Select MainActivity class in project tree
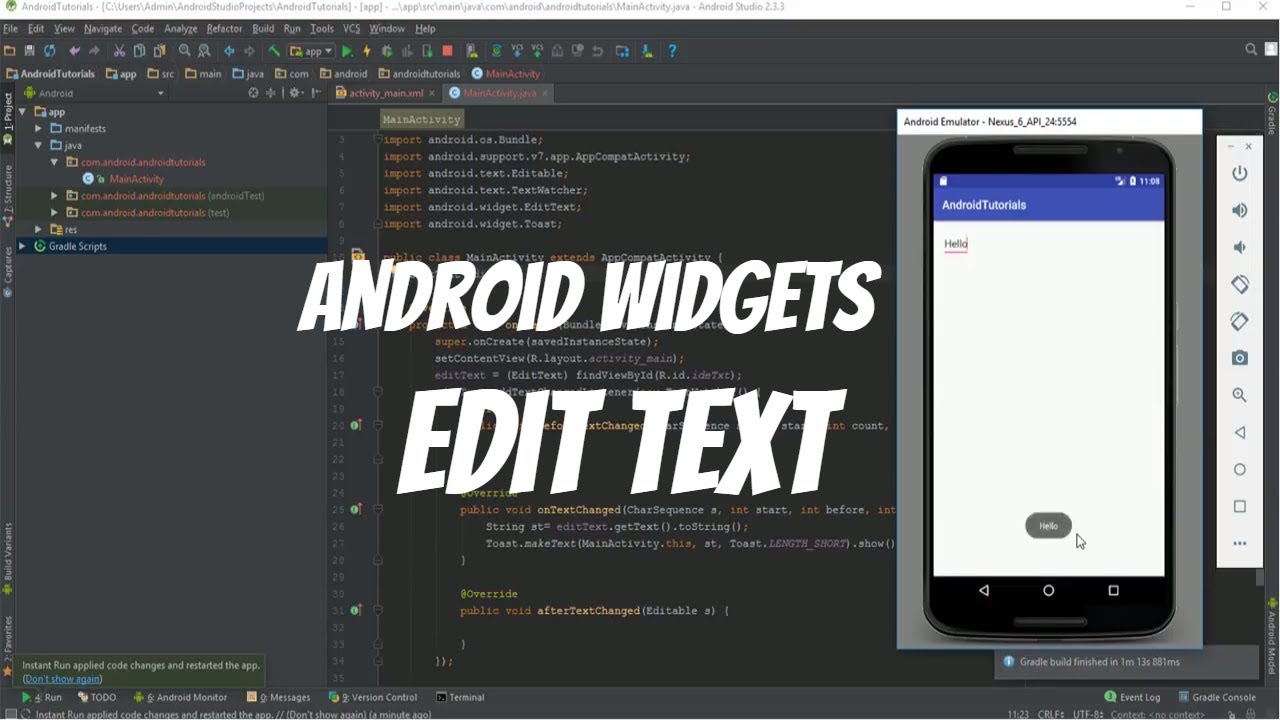1280x720 pixels. click(x=136, y=179)
